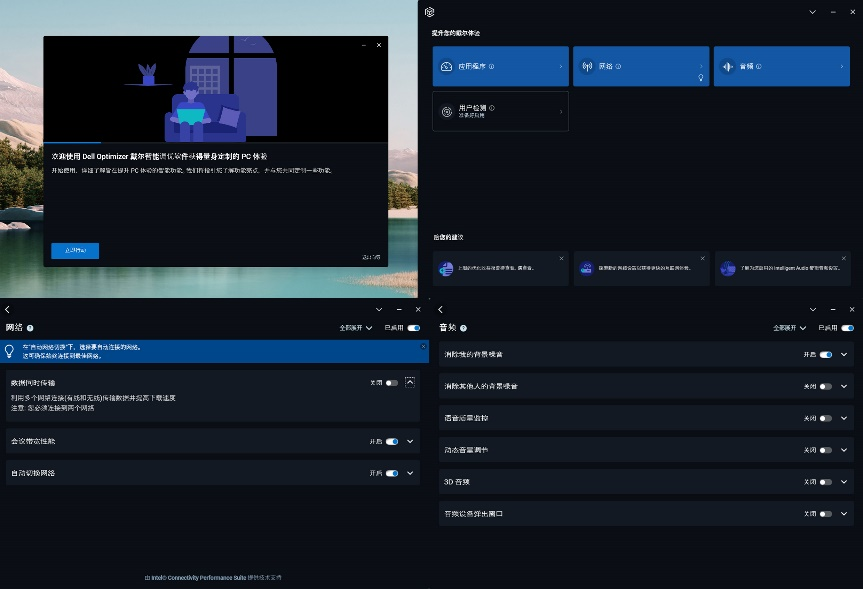
Task: Click the 应用程序 speedometer icon
Action: [446, 67]
